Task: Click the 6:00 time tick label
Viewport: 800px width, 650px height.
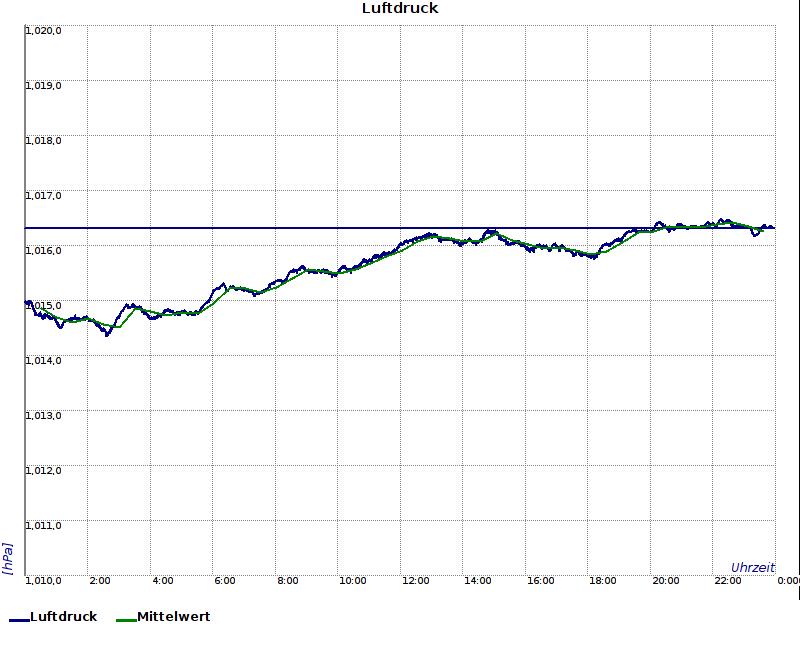Action: click(225, 581)
